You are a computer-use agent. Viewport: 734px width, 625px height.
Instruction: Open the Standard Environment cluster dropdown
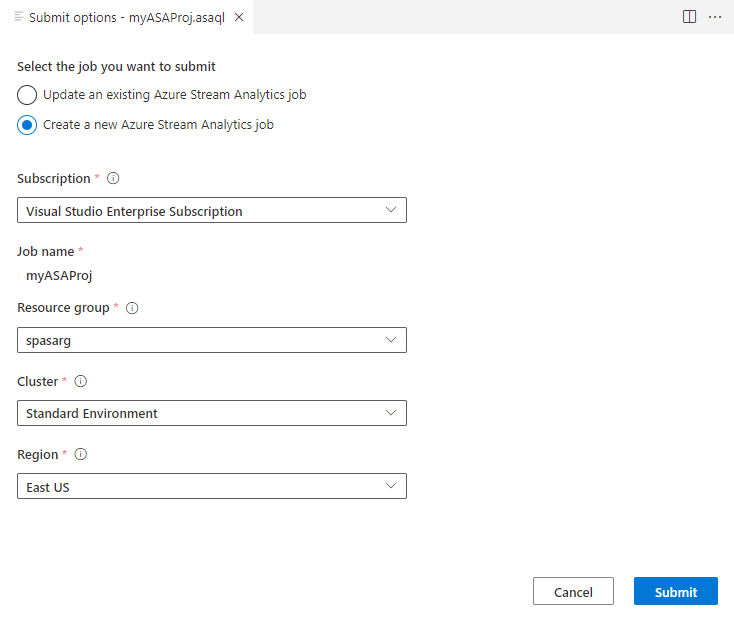(x=212, y=413)
